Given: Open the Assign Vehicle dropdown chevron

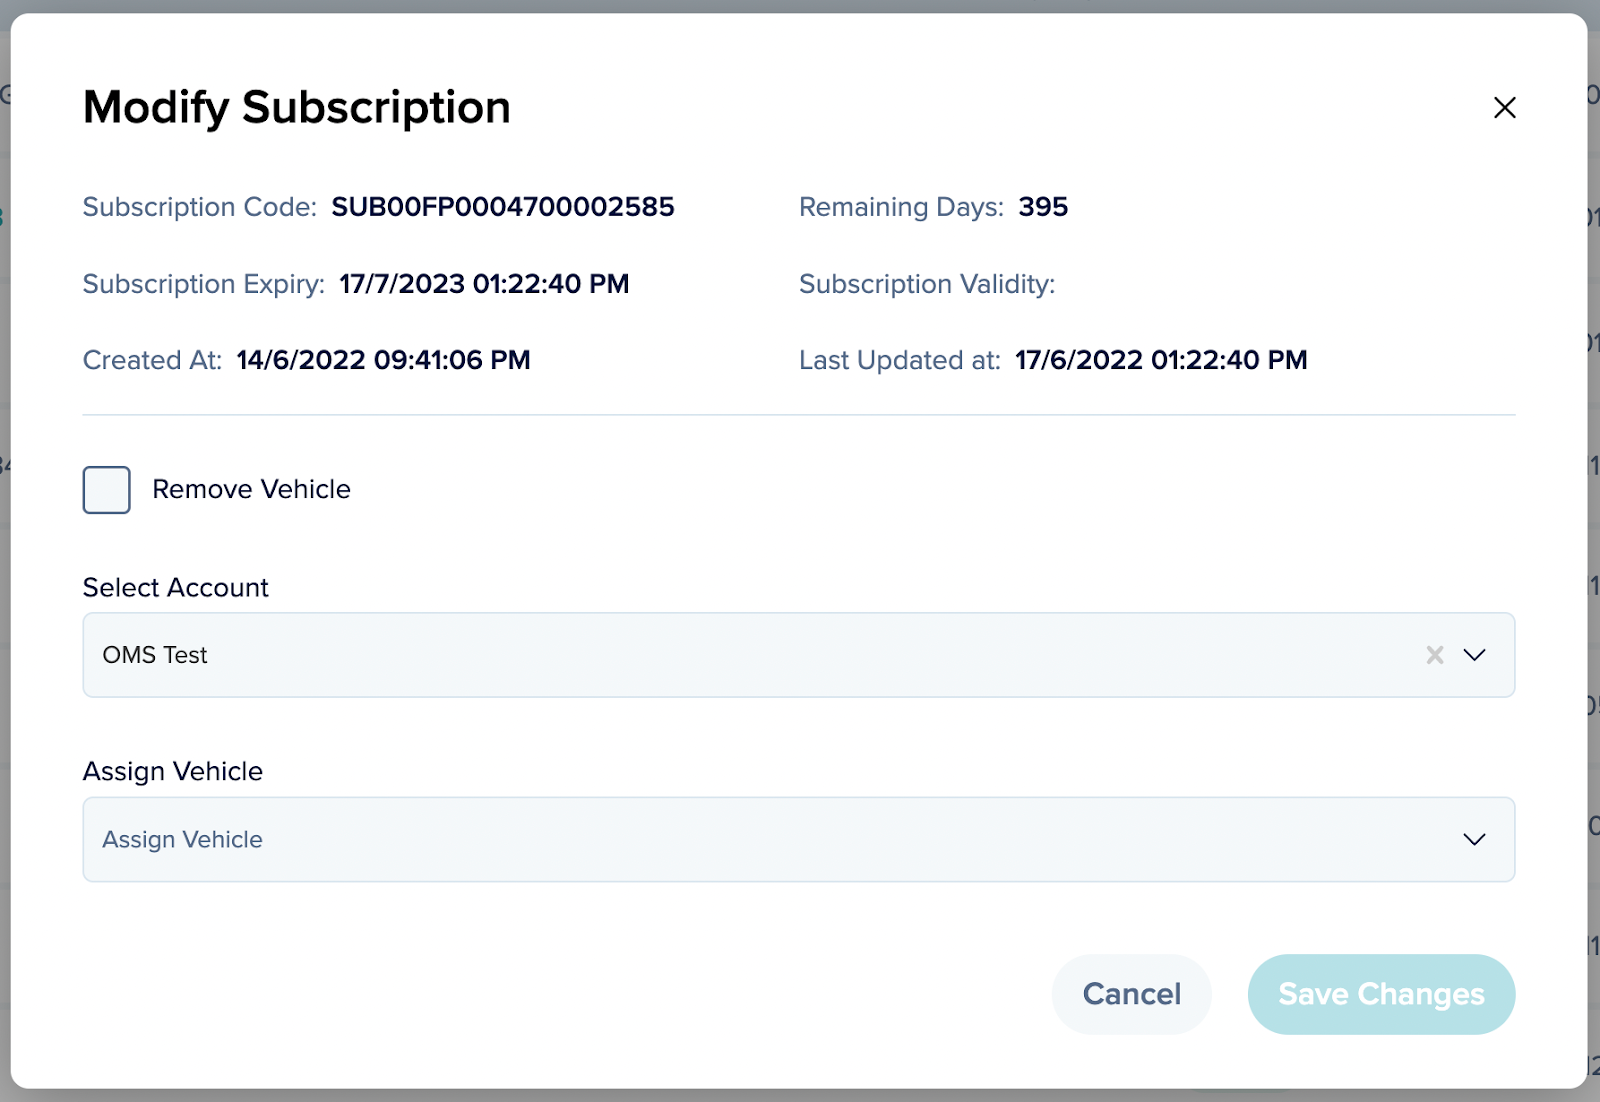Looking at the screenshot, I should pyautogui.click(x=1474, y=839).
